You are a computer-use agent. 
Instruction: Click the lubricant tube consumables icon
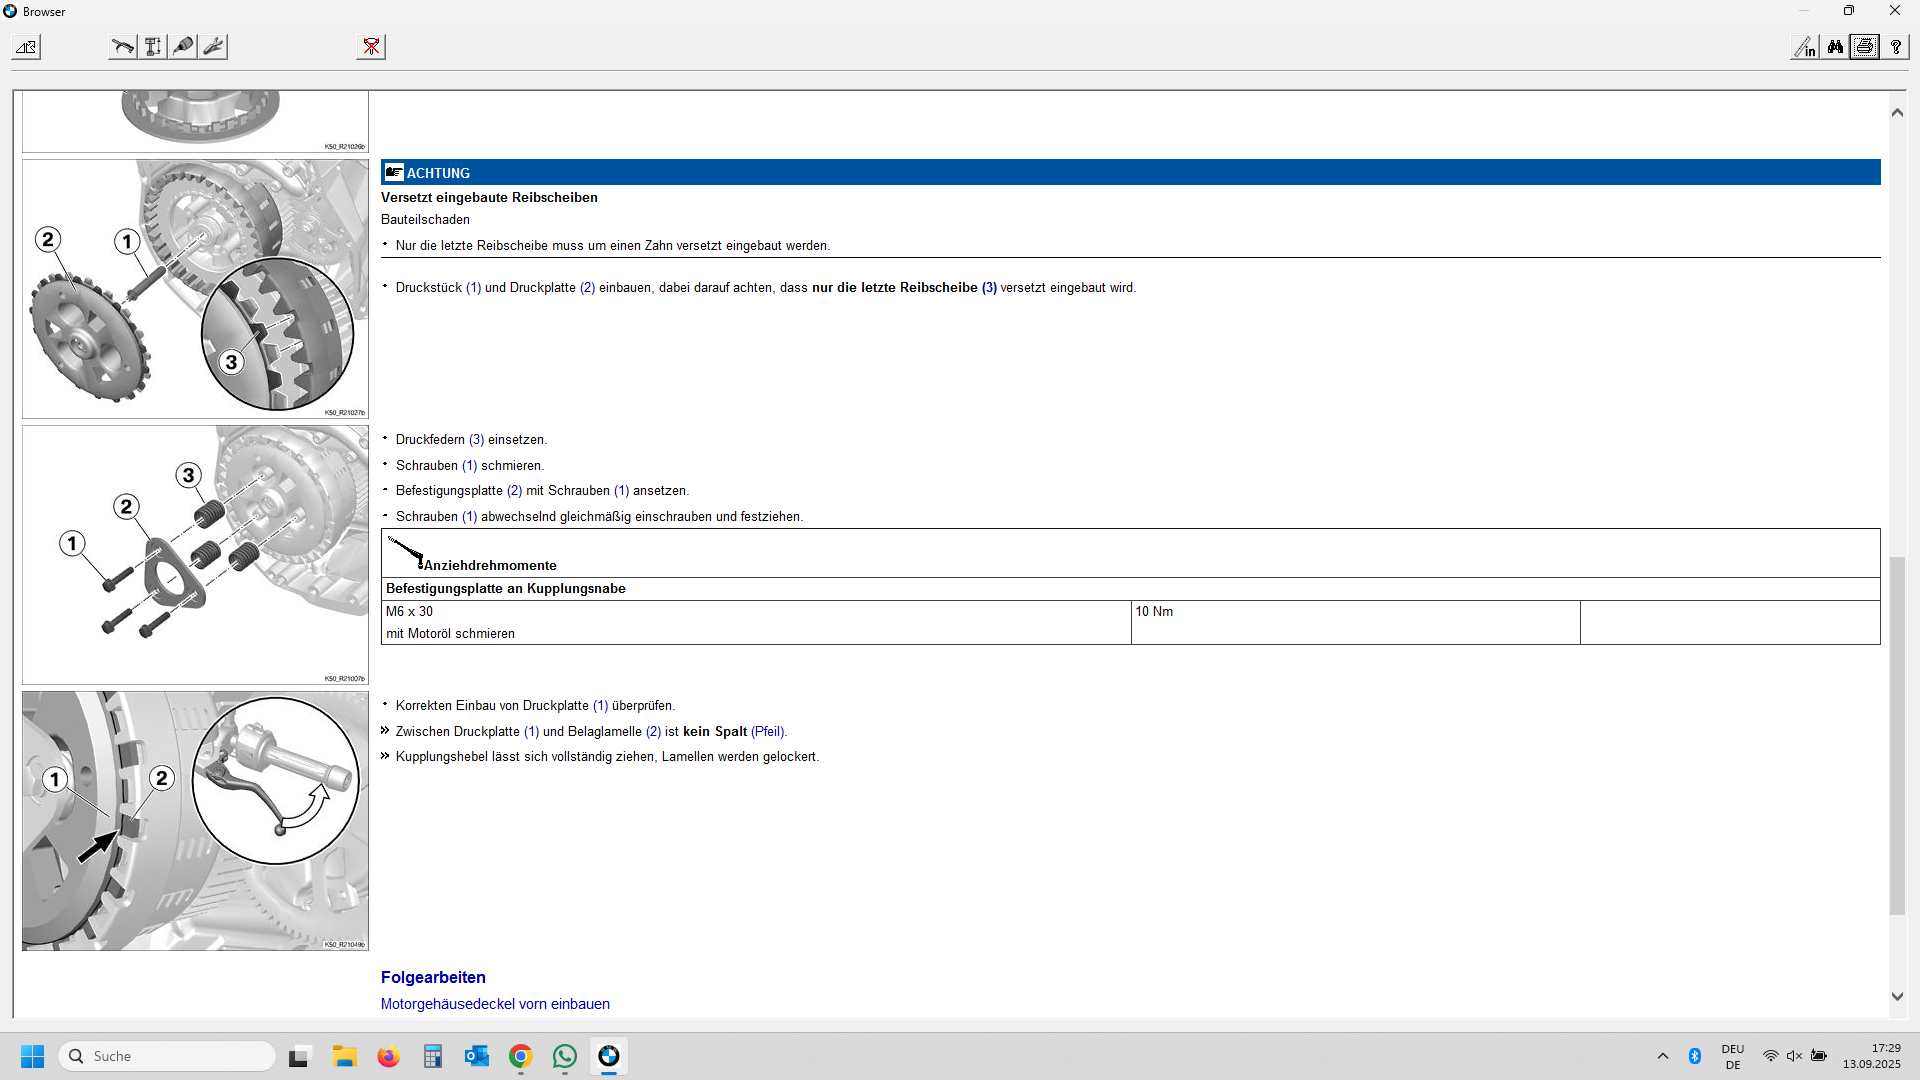183,47
